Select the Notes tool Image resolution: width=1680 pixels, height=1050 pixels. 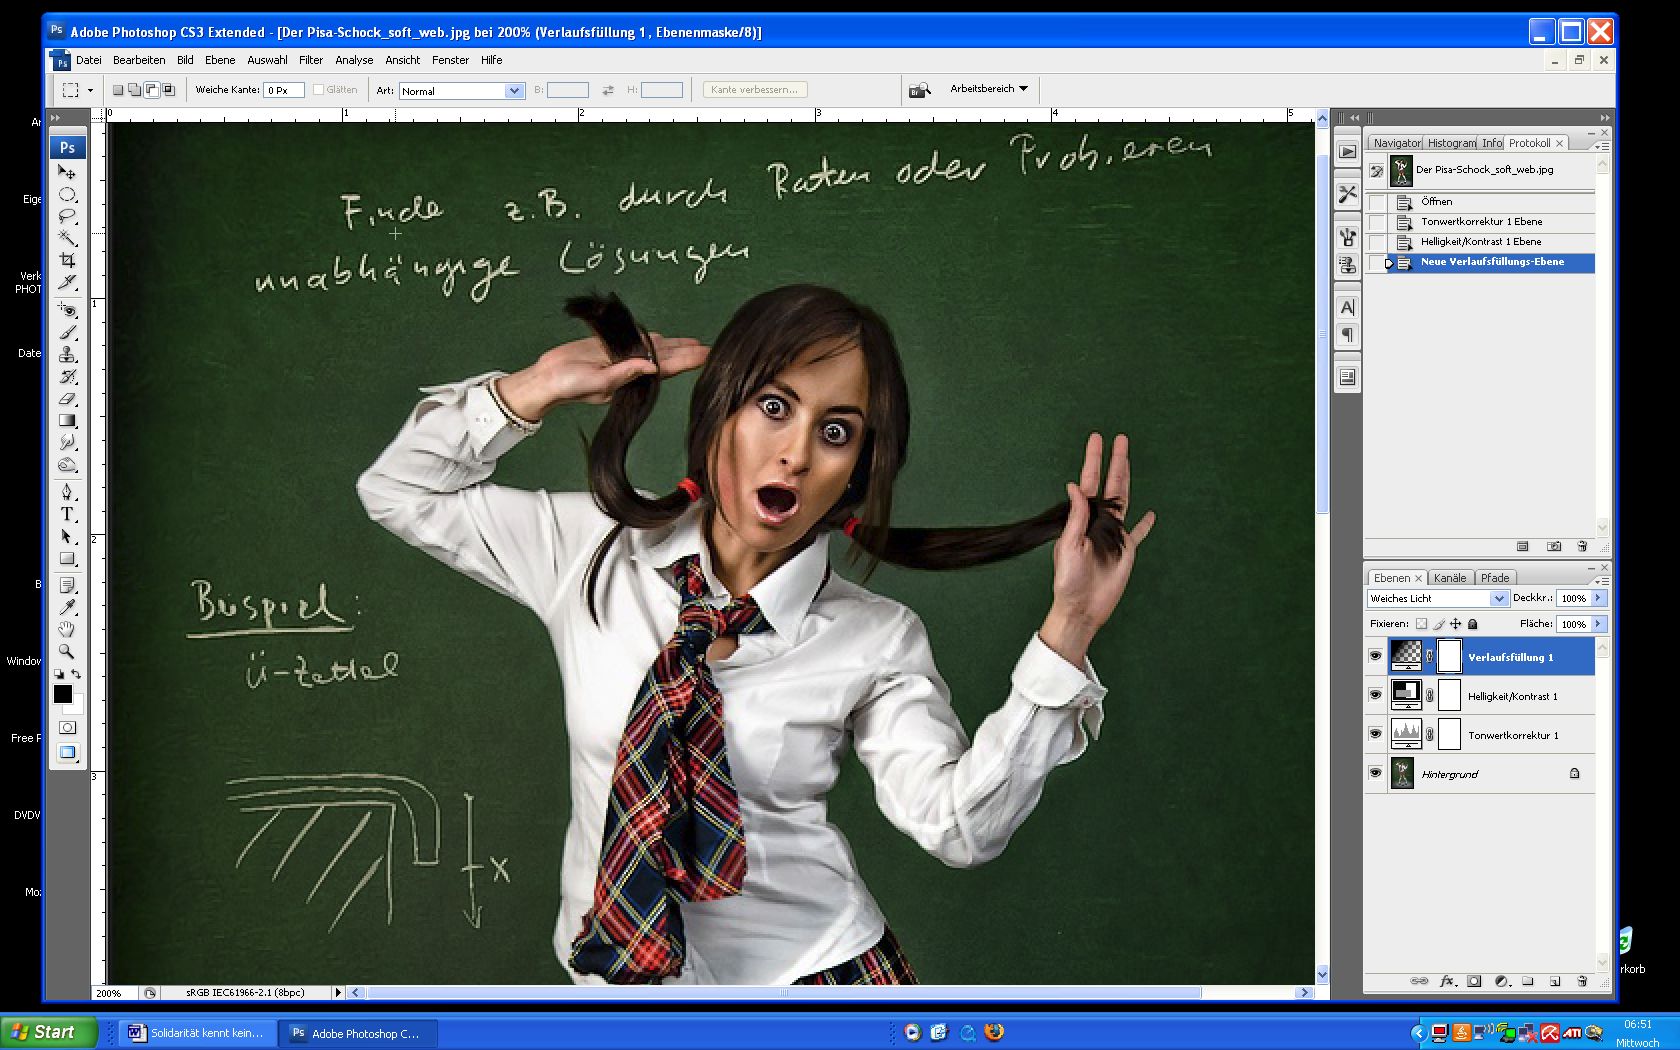coord(67,585)
